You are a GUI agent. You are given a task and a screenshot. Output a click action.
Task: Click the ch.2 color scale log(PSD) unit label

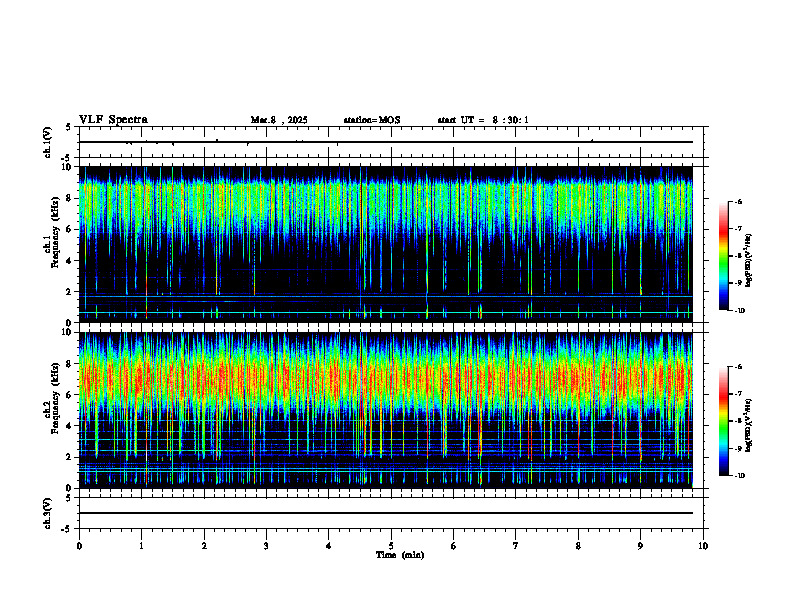[749, 425]
